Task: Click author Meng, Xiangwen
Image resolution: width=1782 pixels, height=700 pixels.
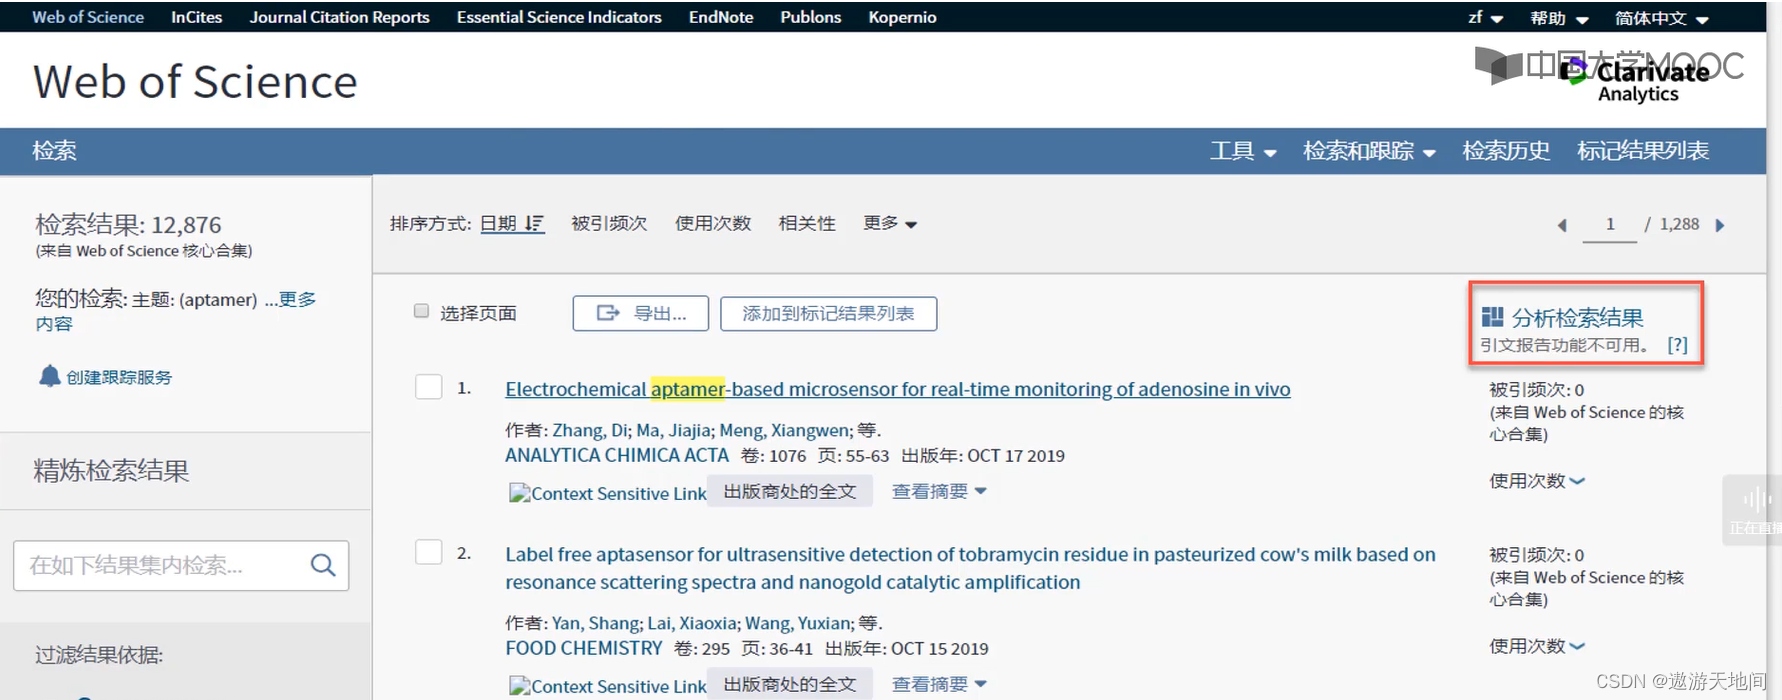Action: (784, 430)
